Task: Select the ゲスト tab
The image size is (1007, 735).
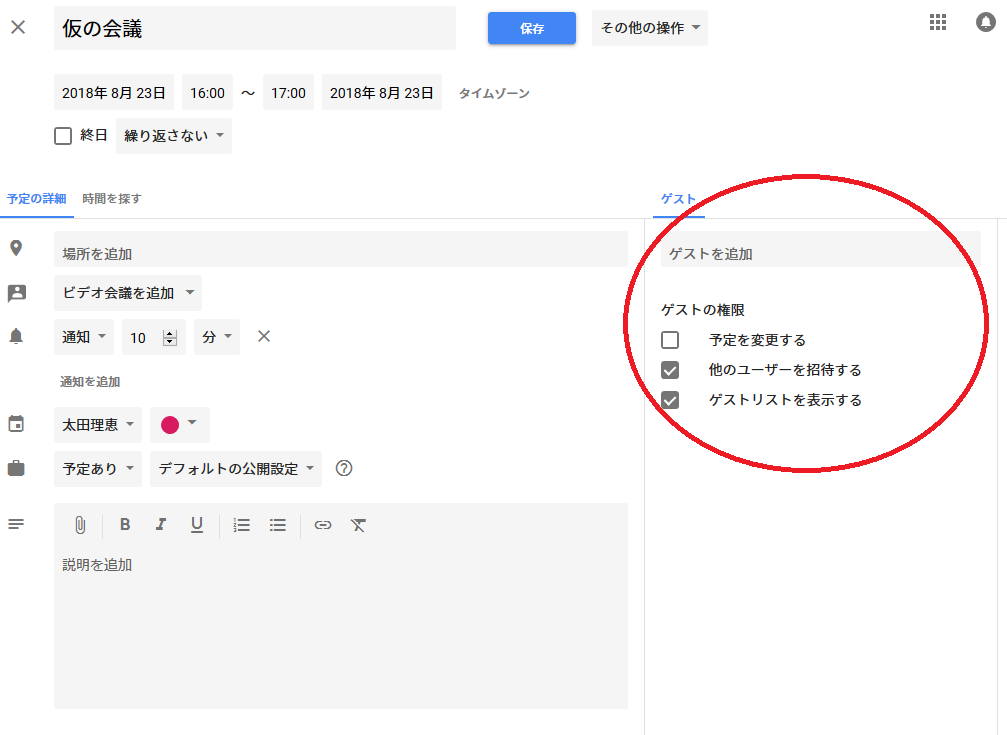Action: point(679,199)
